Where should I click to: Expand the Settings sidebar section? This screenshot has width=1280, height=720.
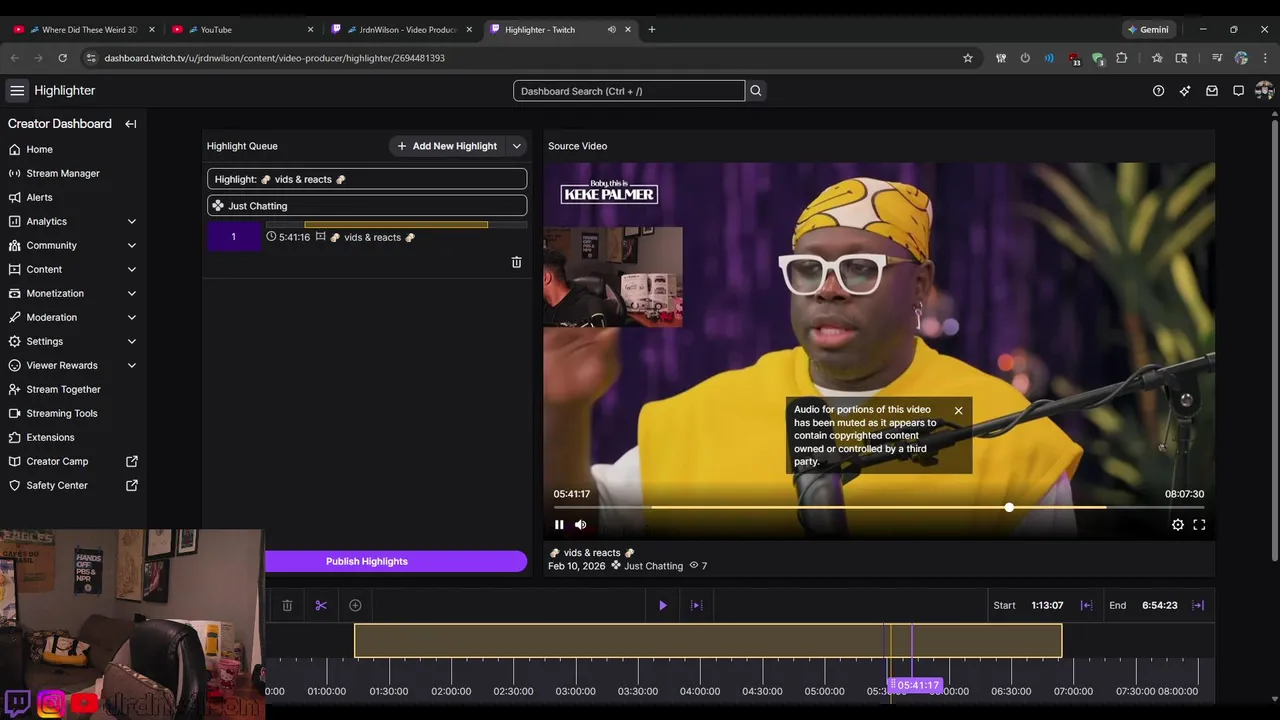pyautogui.click(x=132, y=341)
